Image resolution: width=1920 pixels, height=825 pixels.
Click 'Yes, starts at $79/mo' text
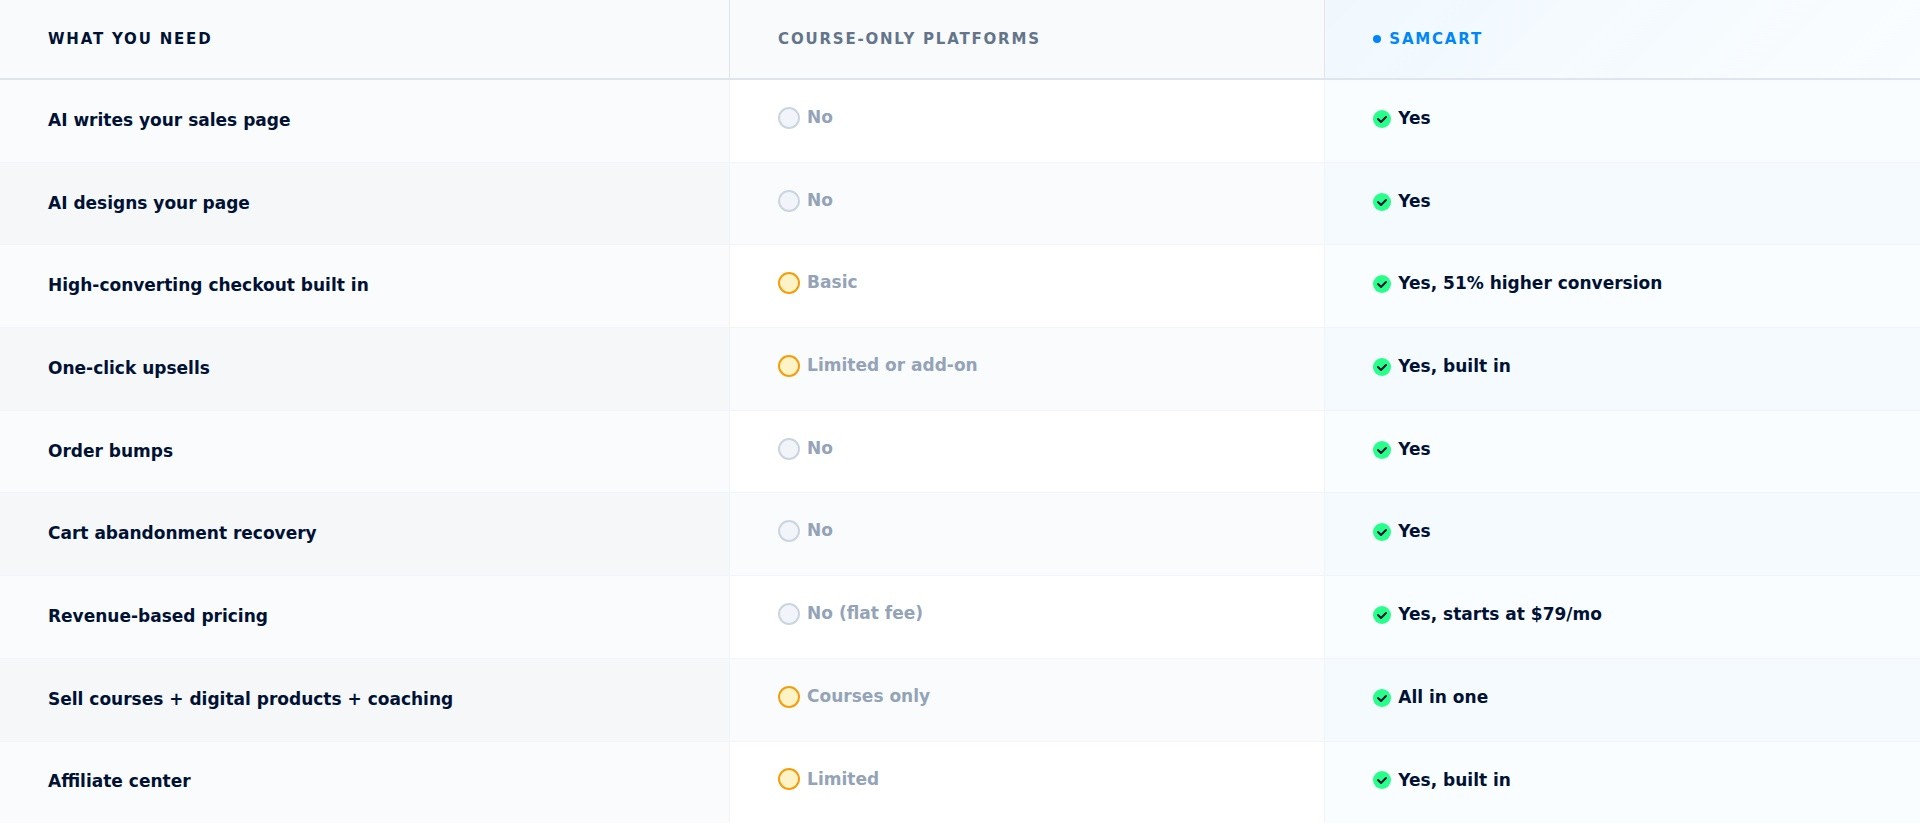(x=1500, y=614)
